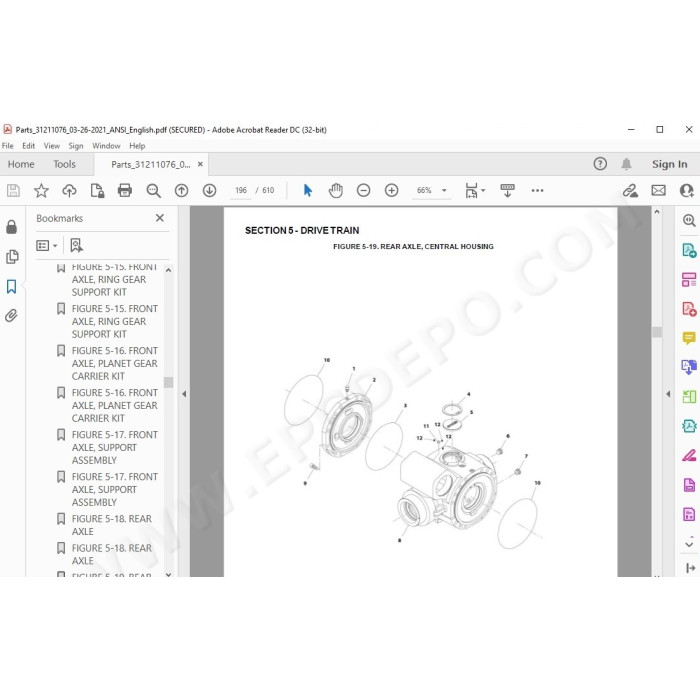This screenshot has height=700, width=700.
Task: Expand right tools pane arrow at bottom
Action: click(690, 568)
